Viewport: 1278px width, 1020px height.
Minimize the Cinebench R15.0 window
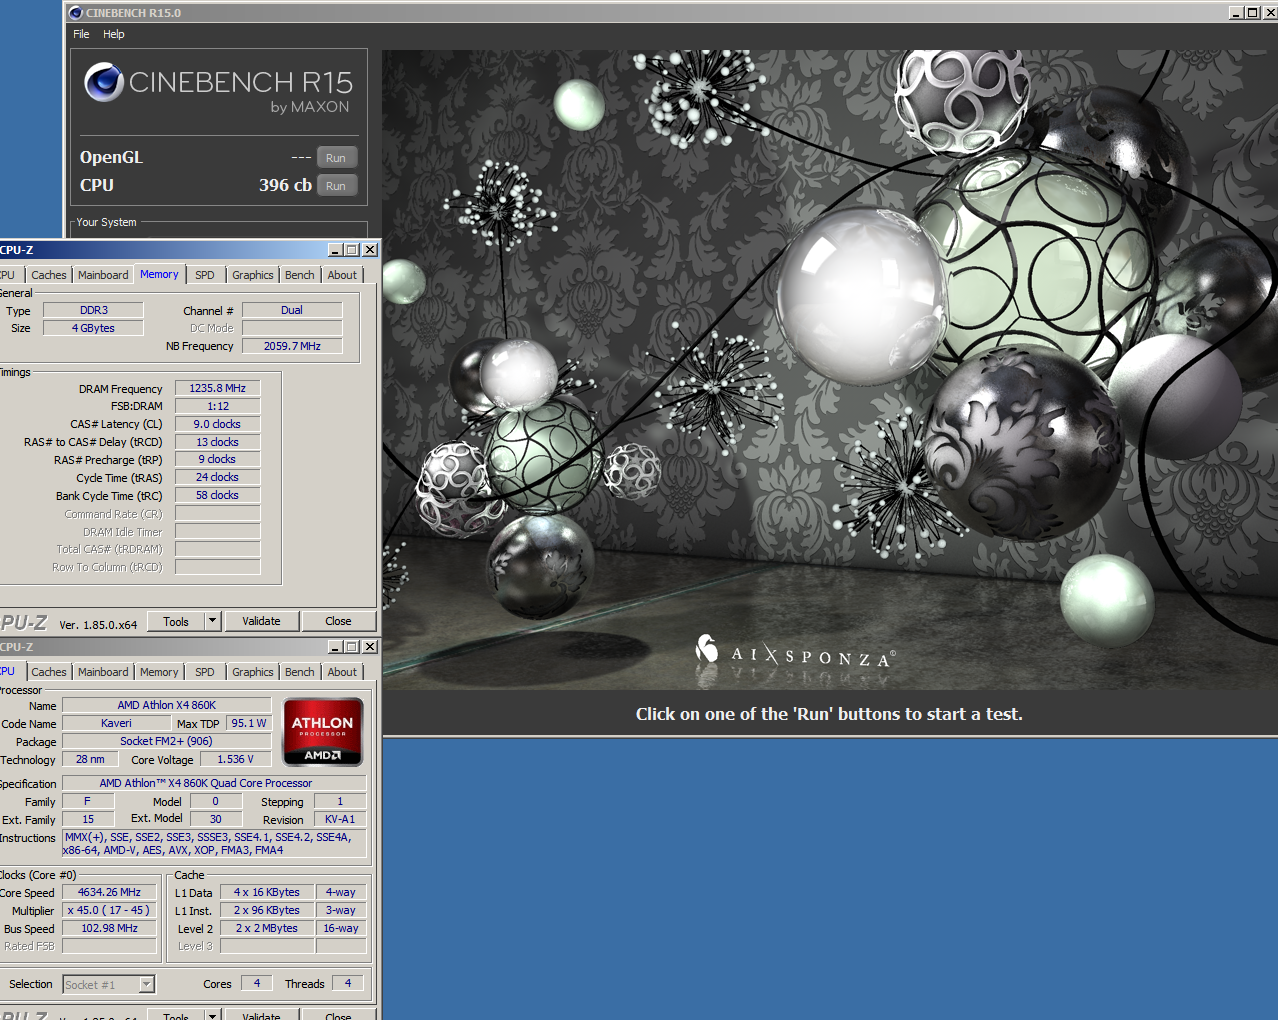[x=1236, y=13]
